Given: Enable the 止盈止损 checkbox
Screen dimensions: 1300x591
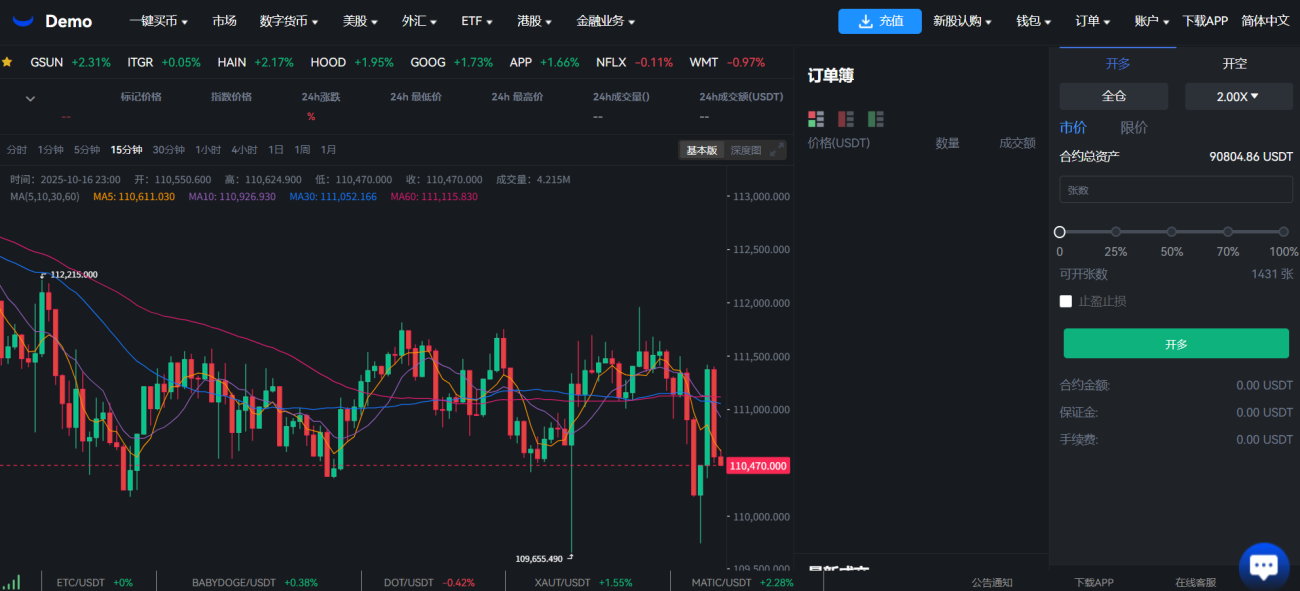Looking at the screenshot, I should tap(1066, 301).
